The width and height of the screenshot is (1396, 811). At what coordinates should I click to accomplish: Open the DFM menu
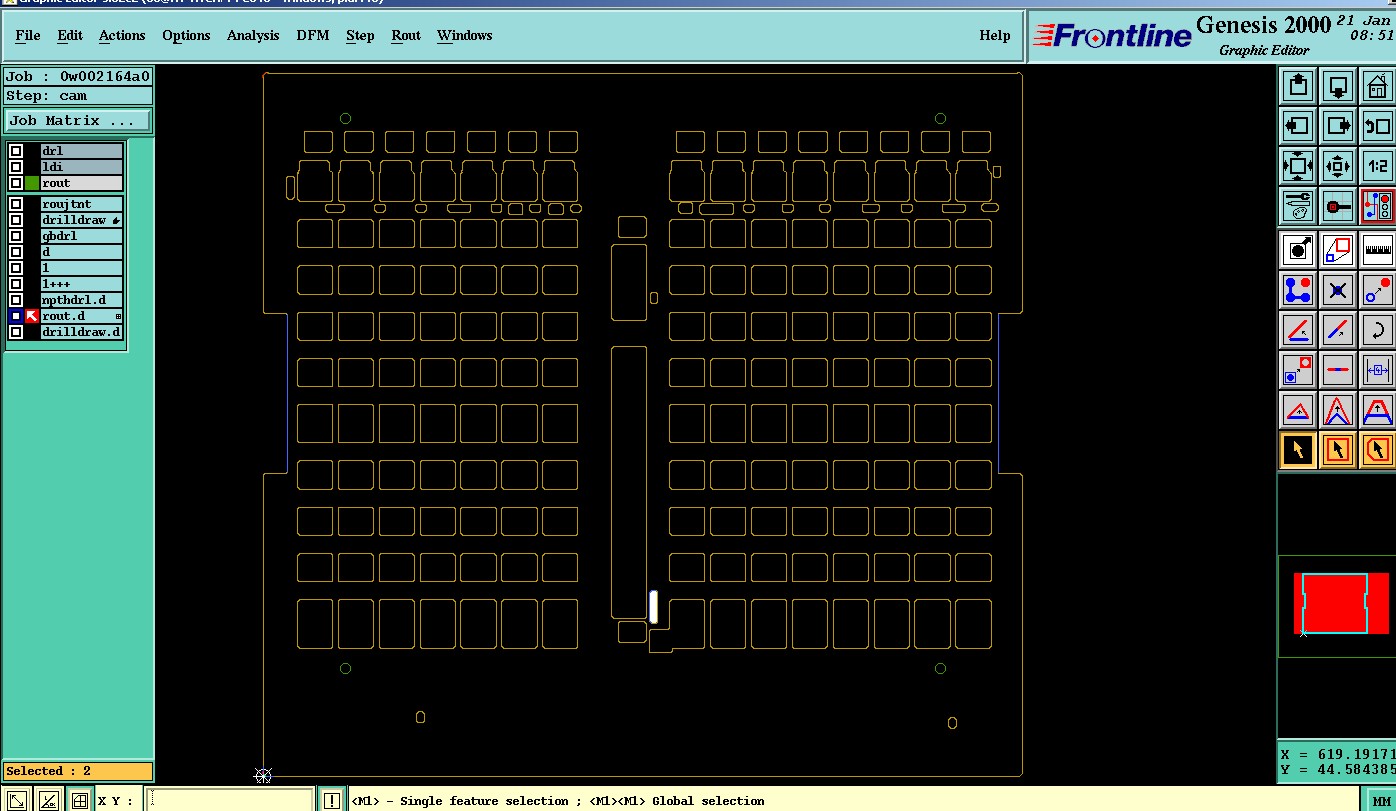(313, 35)
